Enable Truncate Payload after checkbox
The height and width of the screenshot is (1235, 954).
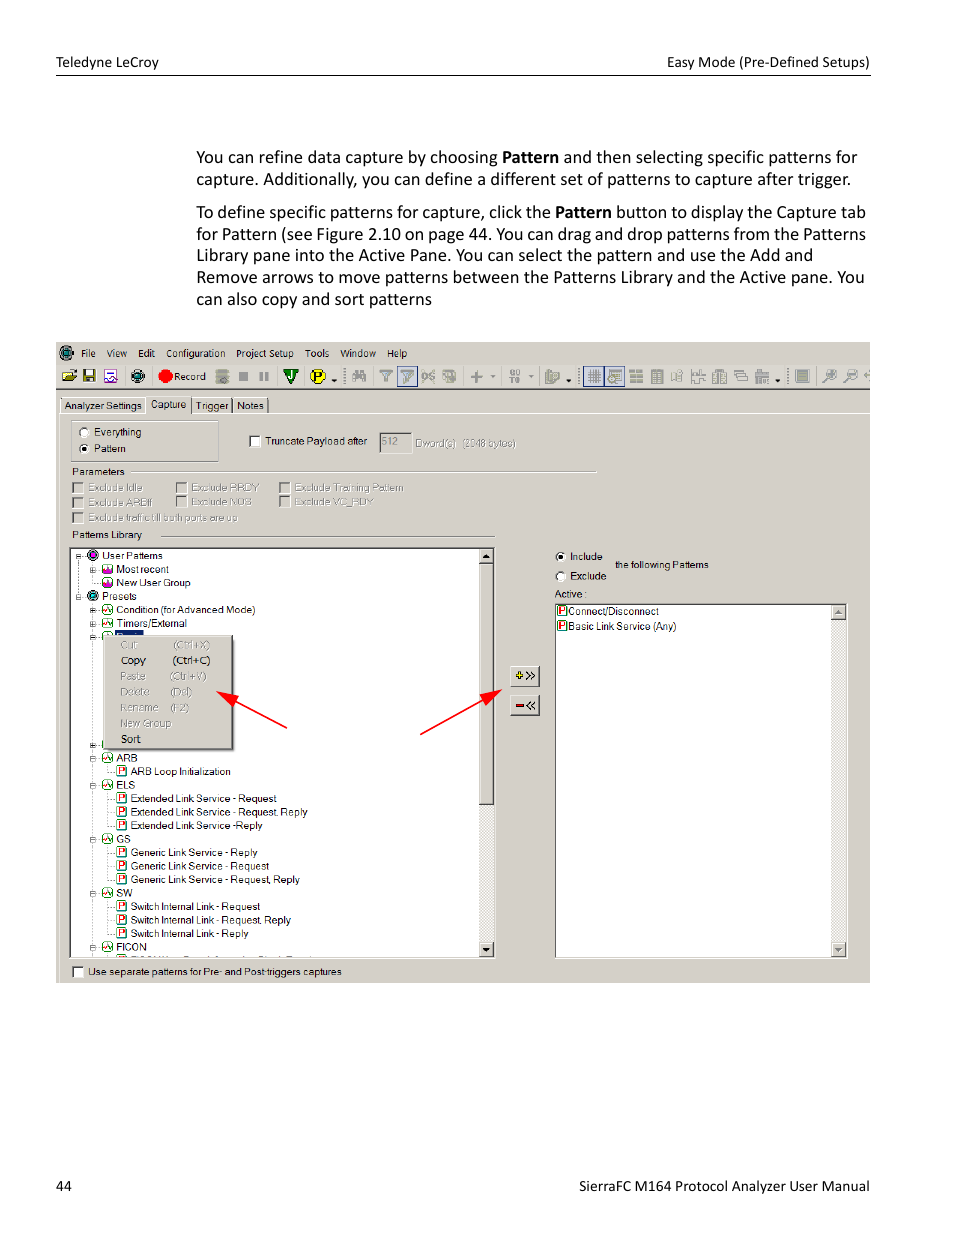255,441
